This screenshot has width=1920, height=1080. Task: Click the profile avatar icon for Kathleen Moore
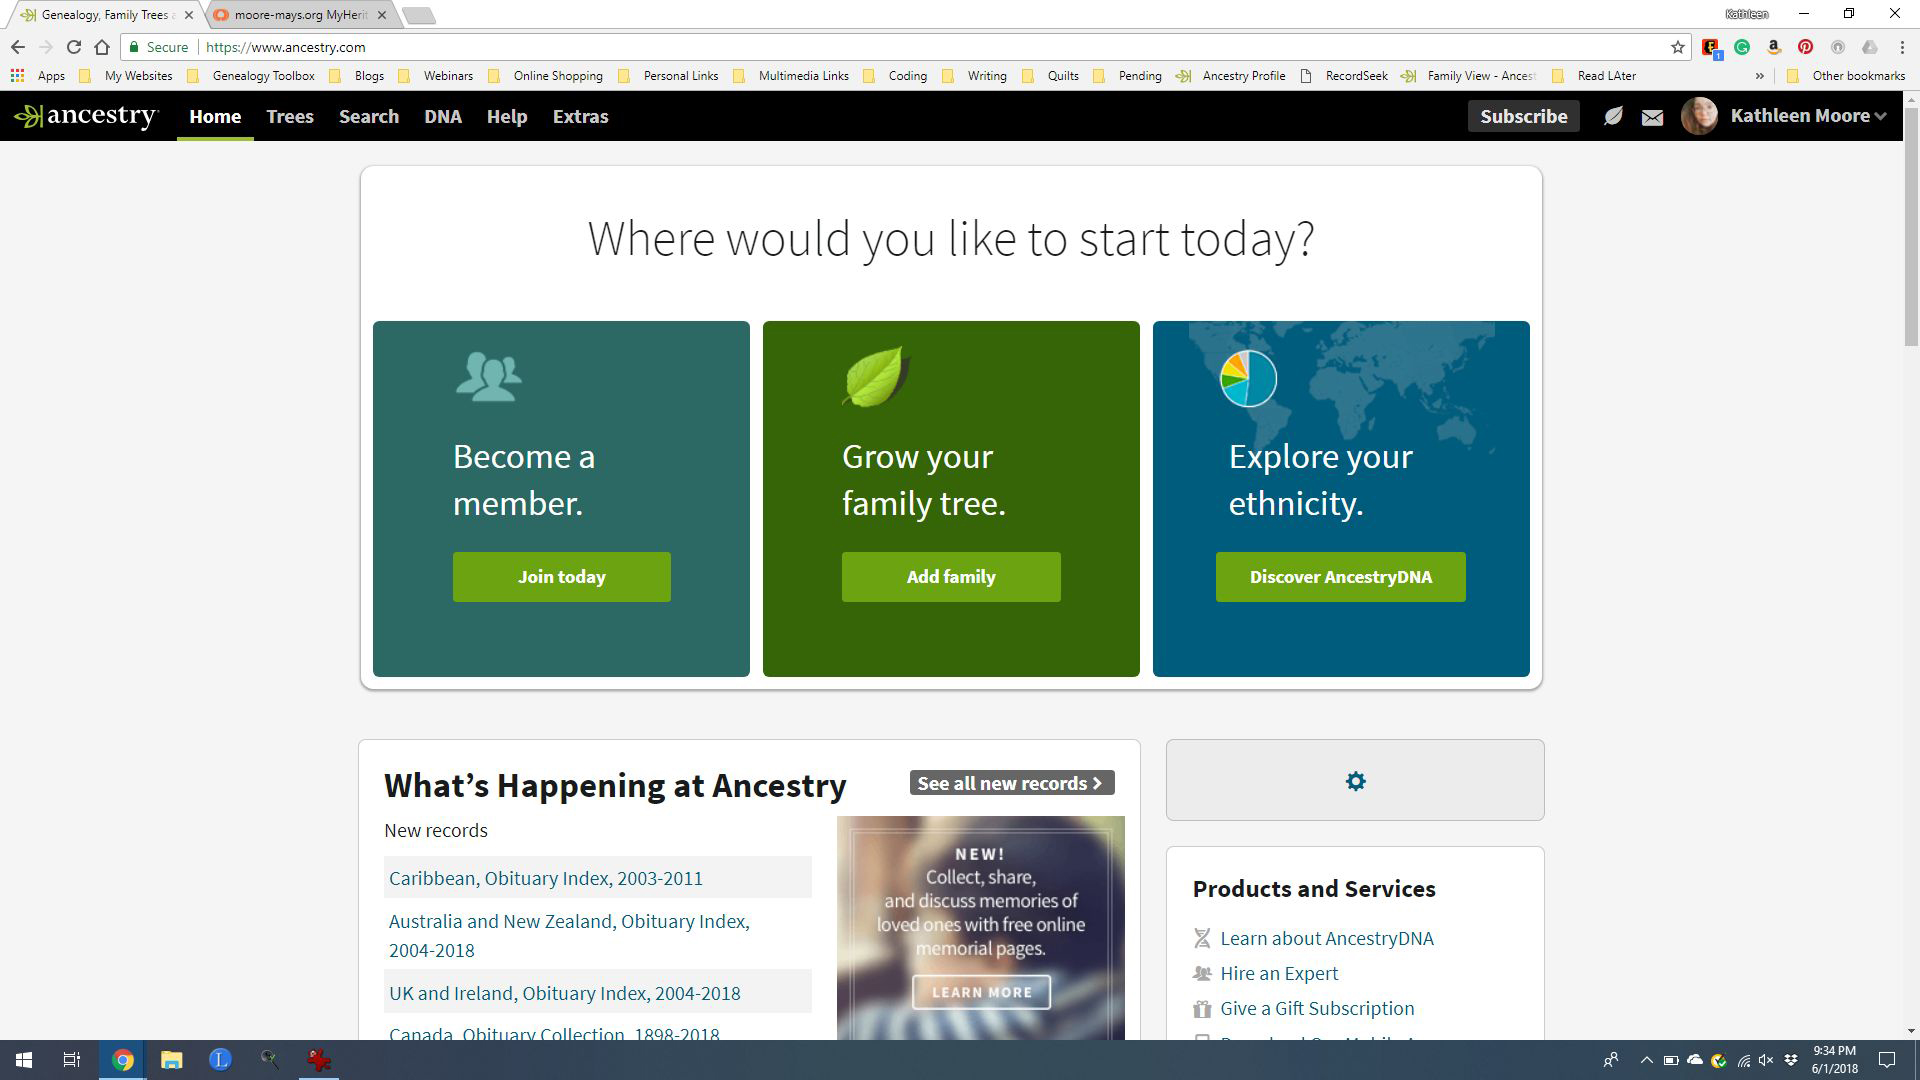click(x=1701, y=116)
